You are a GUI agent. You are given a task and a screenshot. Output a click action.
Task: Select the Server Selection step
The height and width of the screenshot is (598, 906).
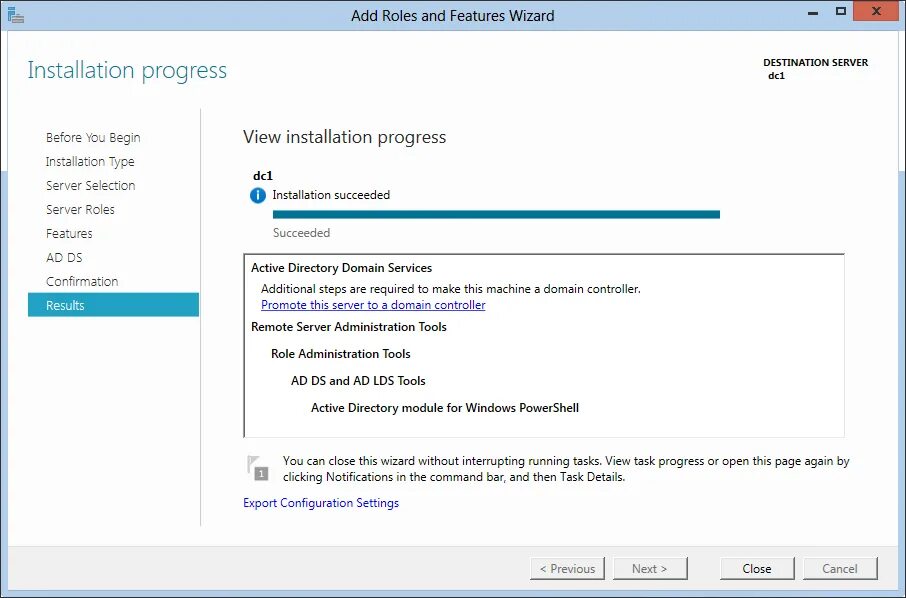point(91,185)
